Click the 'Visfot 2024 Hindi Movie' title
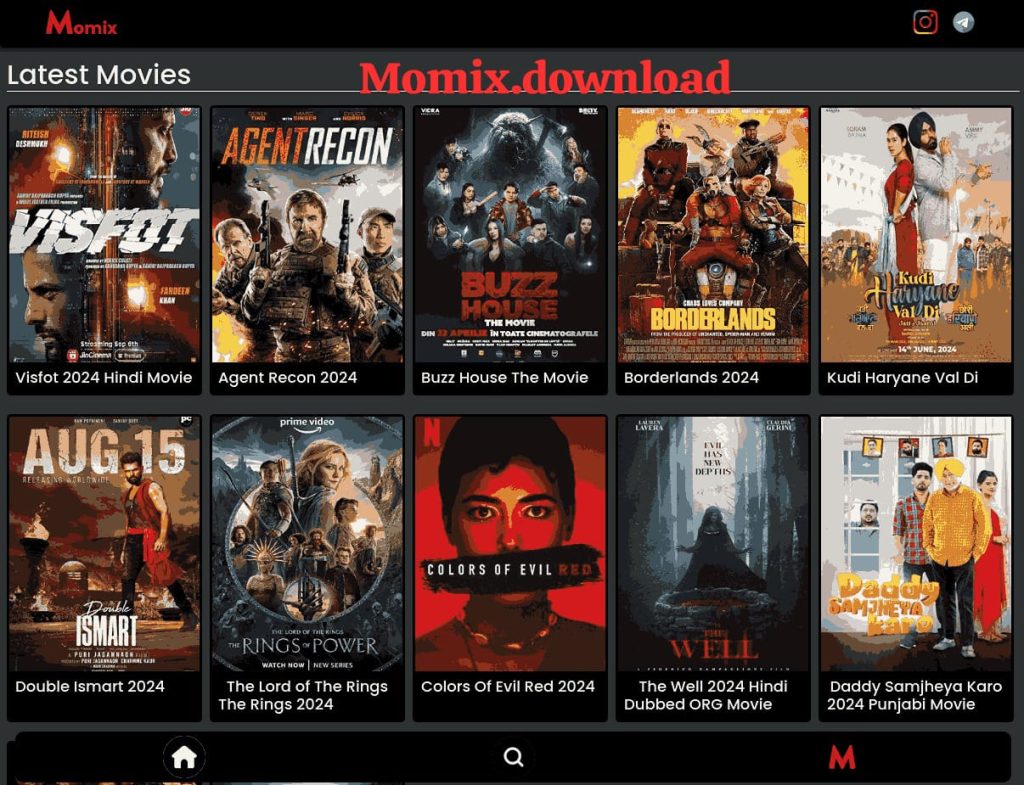The width and height of the screenshot is (1024, 785). tap(104, 377)
